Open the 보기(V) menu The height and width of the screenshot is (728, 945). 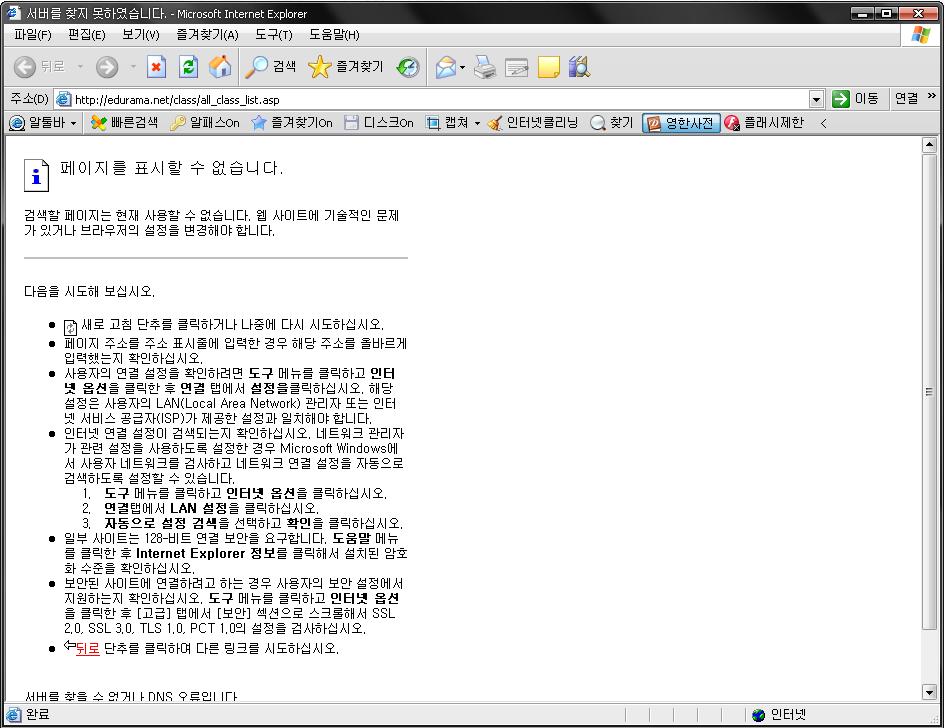coord(140,35)
